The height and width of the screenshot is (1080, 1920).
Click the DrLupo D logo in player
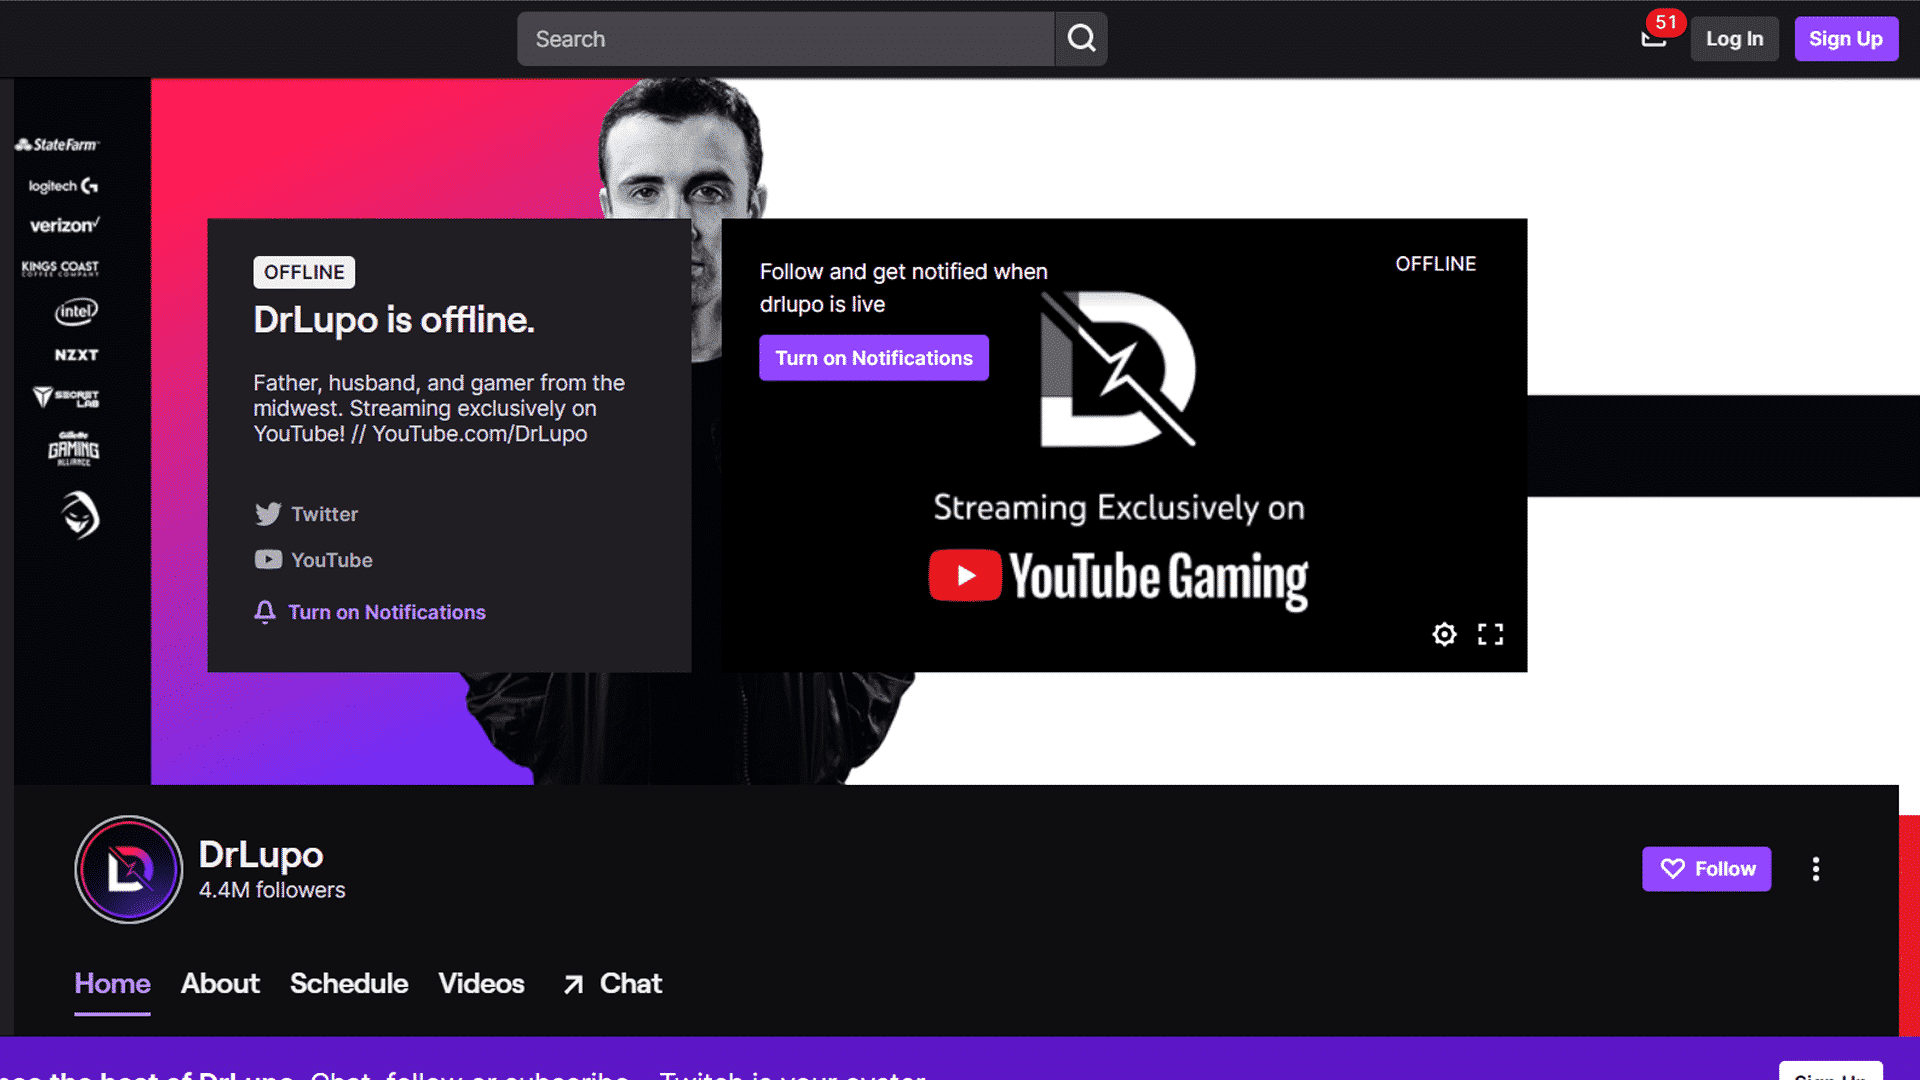[x=1118, y=369]
